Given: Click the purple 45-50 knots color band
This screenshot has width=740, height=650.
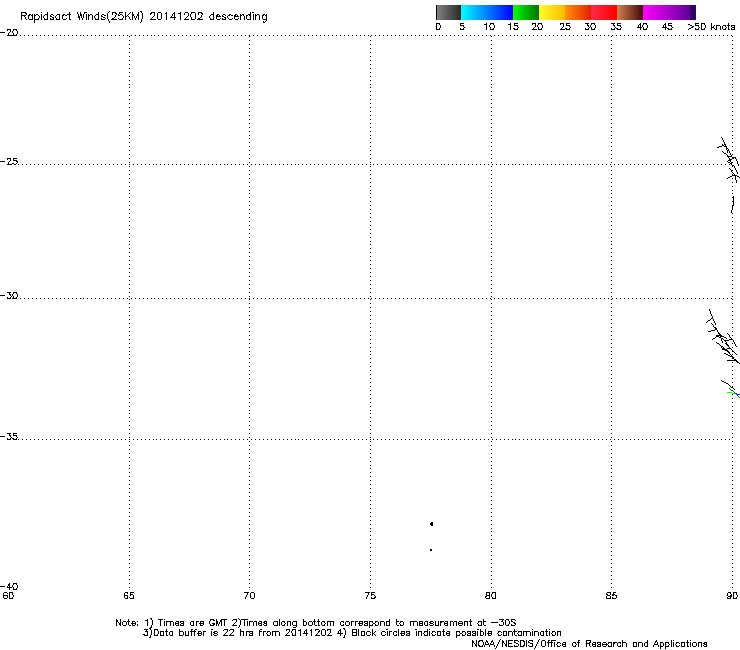Looking at the screenshot, I should 682,12.
